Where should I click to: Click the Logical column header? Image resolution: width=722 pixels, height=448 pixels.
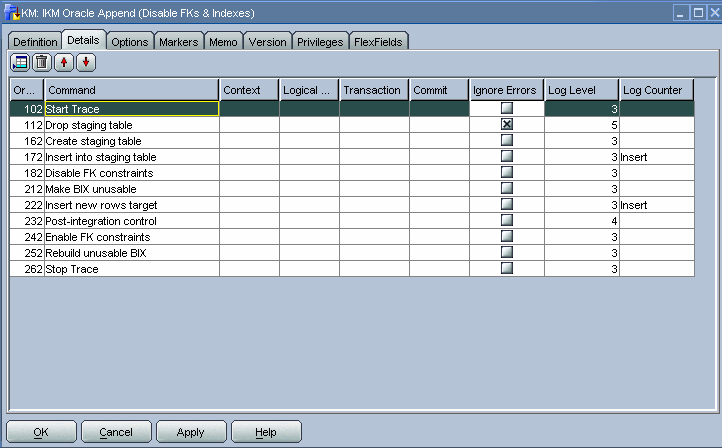click(309, 90)
